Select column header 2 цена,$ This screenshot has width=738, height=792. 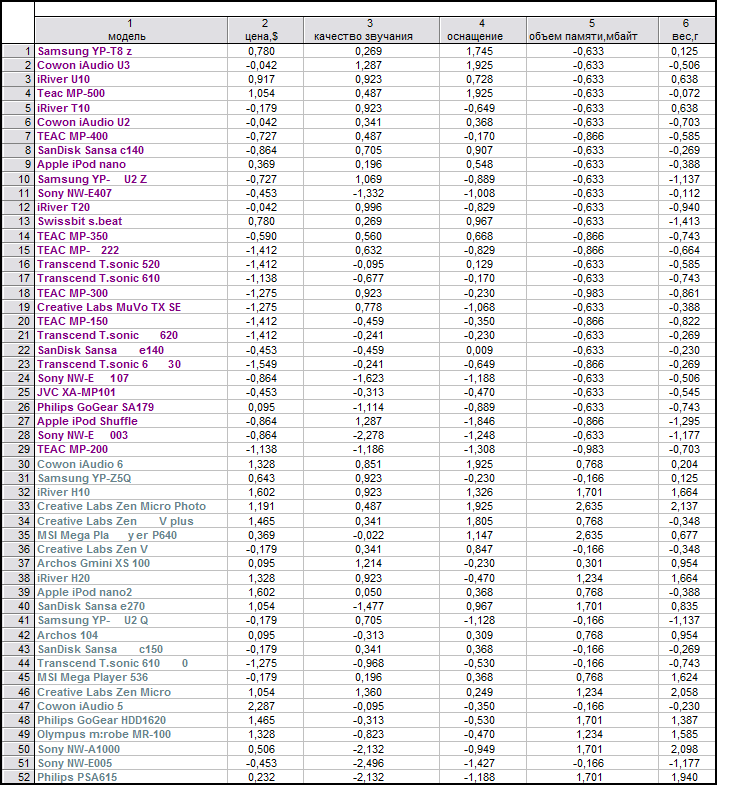tap(265, 30)
